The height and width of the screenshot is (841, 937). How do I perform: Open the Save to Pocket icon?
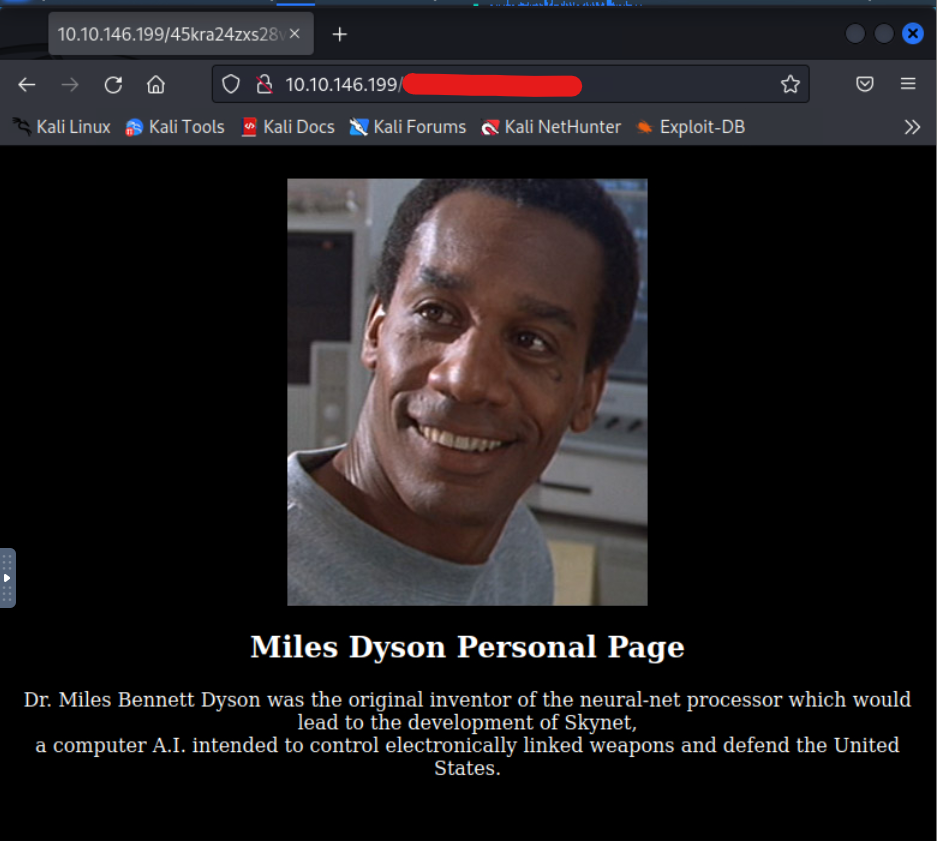[x=865, y=85]
